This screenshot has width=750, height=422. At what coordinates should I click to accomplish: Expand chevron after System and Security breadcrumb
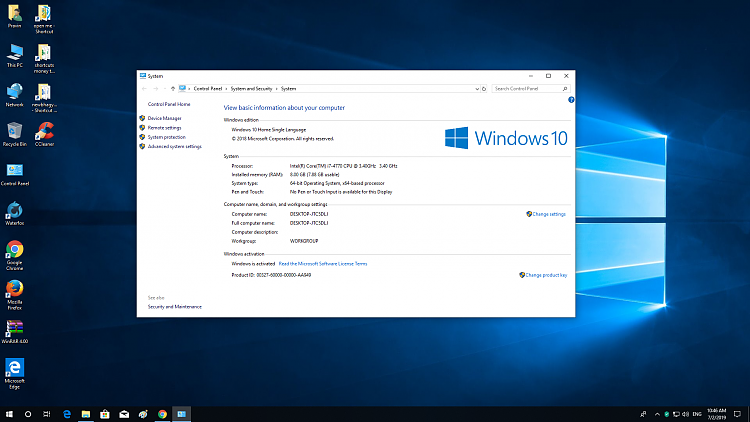point(276,89)
